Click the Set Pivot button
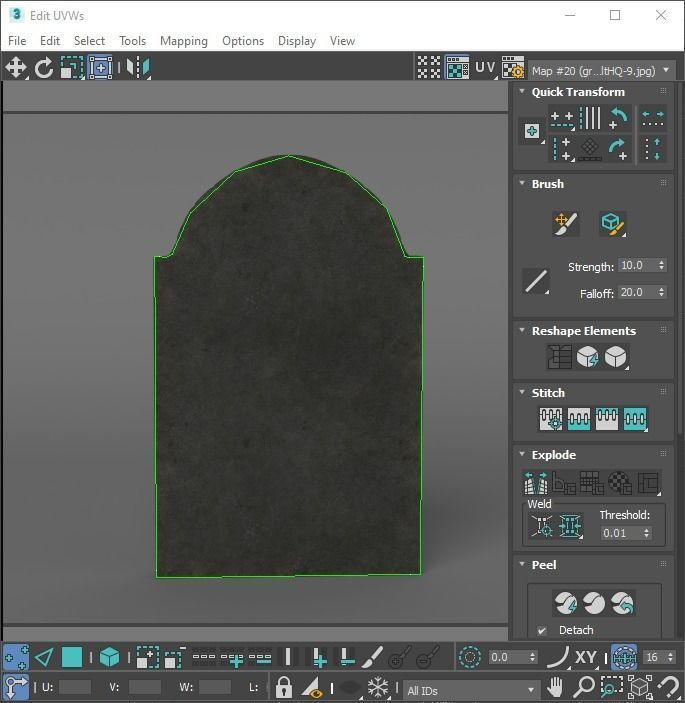 pos(532,131)
